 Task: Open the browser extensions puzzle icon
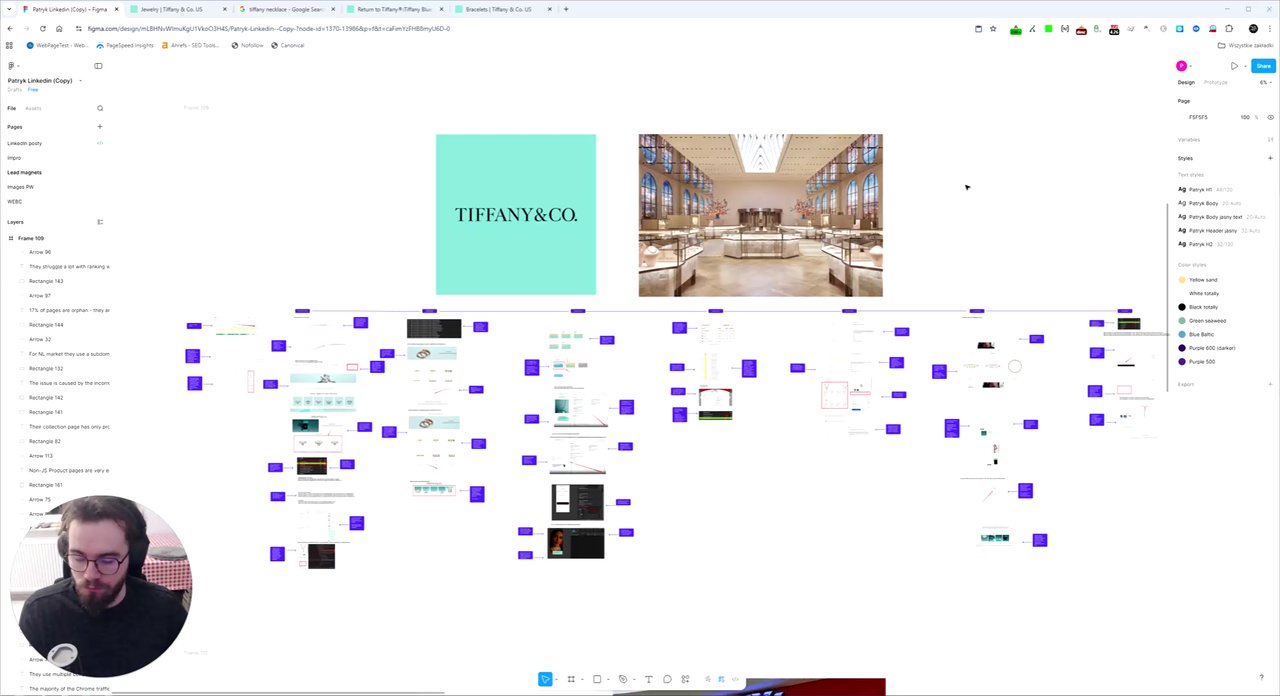(1229, 29)
